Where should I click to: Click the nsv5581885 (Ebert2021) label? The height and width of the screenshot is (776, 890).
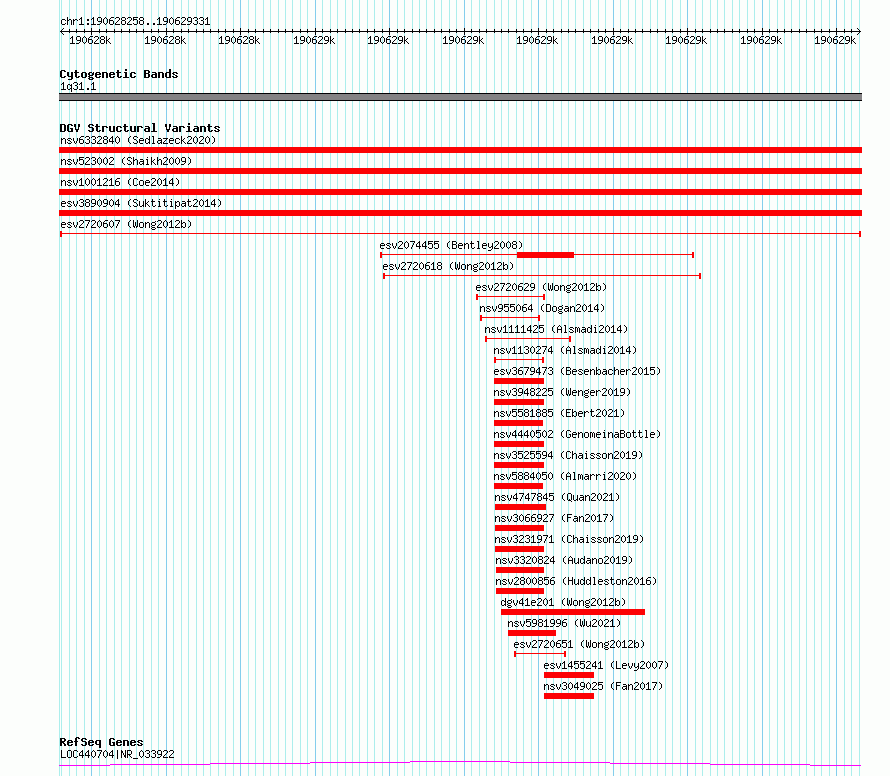point(559,413)
